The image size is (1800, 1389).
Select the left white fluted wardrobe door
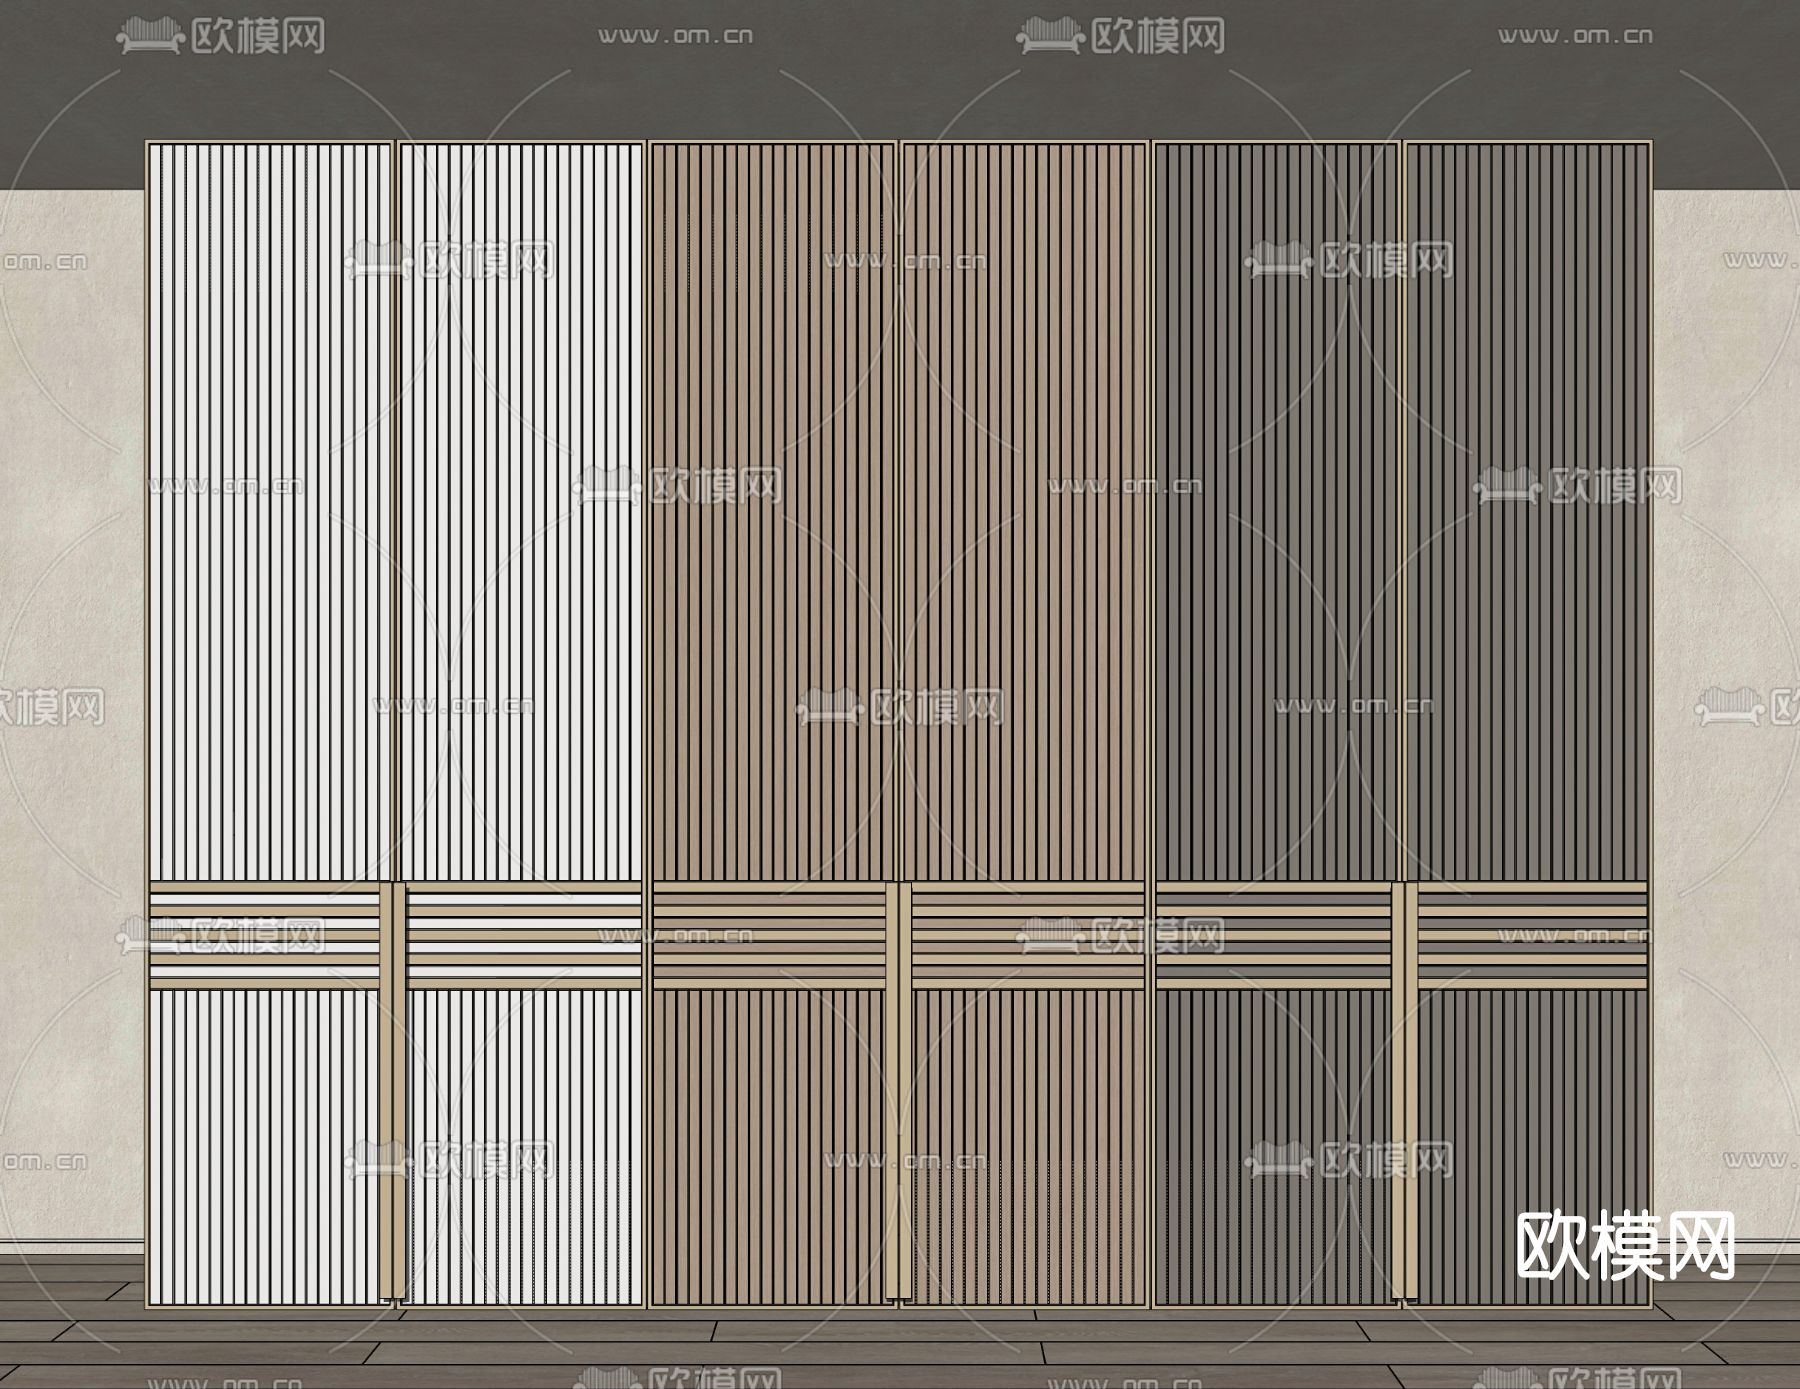(x=270, y=724)
